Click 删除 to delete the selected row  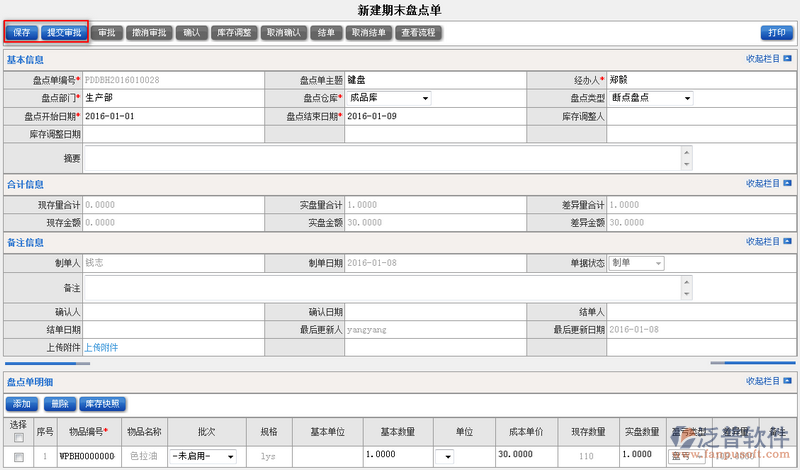[x=59, y=404]
